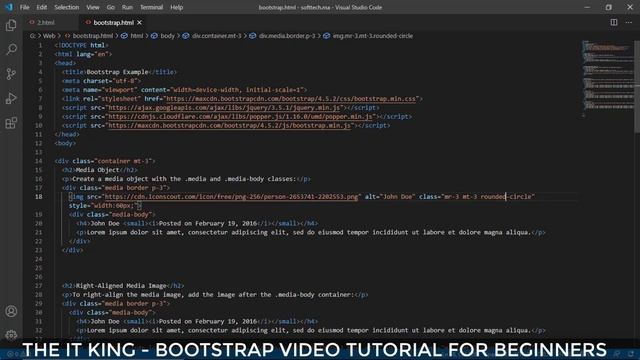Open the Terminal menu
The height and width of the screenshot is (360, 640).
tap(151, 7)
